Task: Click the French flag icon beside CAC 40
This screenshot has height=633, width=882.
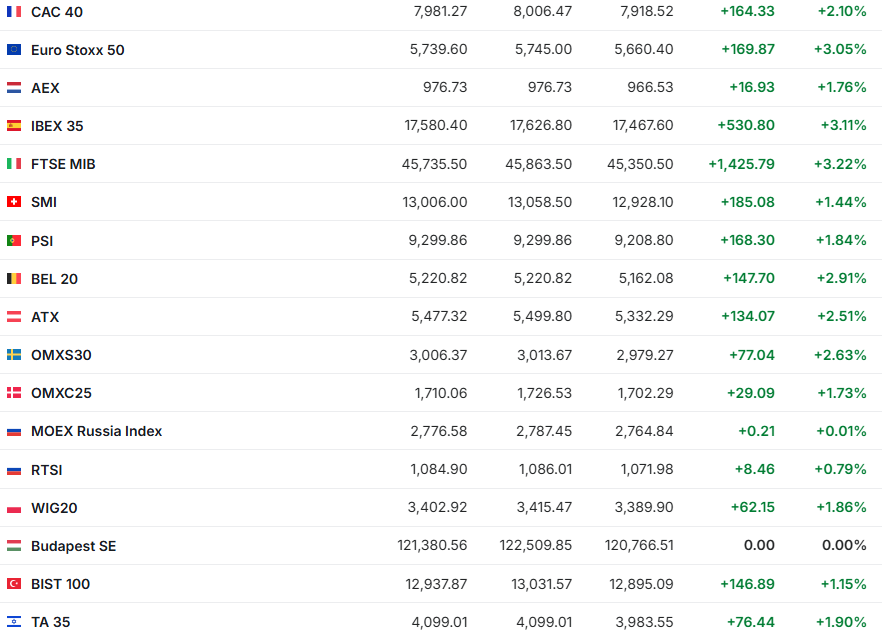Action: (14, 12)
